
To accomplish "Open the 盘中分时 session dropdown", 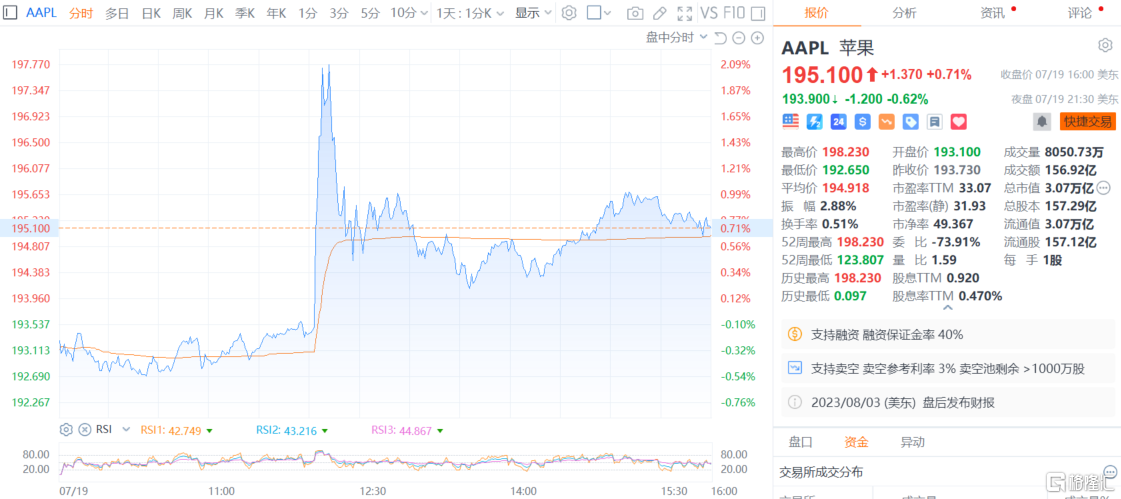I will pyautogui.click(x=676, y=38).
